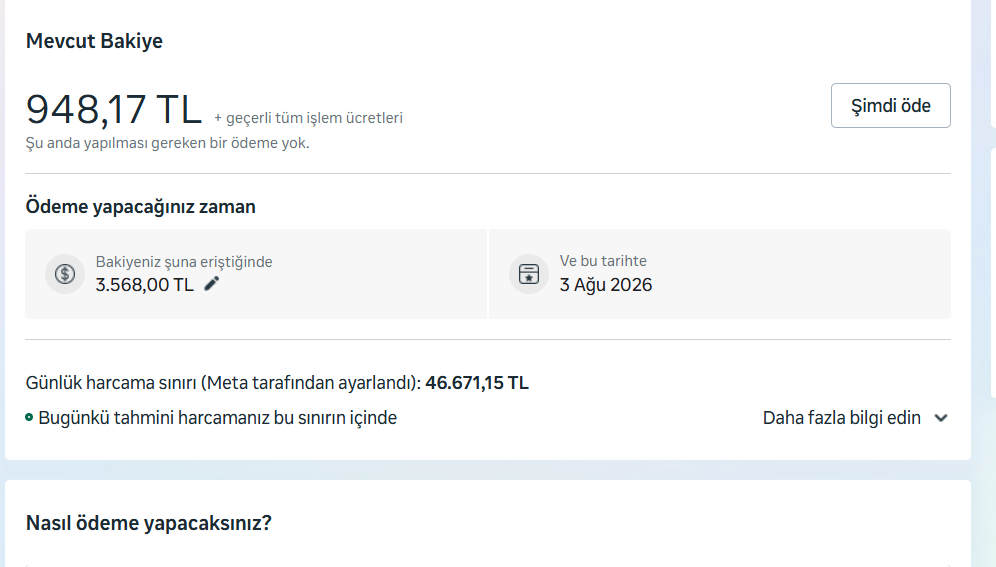Click the Şimdi öde button
Image resolution: width=996 pixels, height=567 pixels.
tap(891, 105)
